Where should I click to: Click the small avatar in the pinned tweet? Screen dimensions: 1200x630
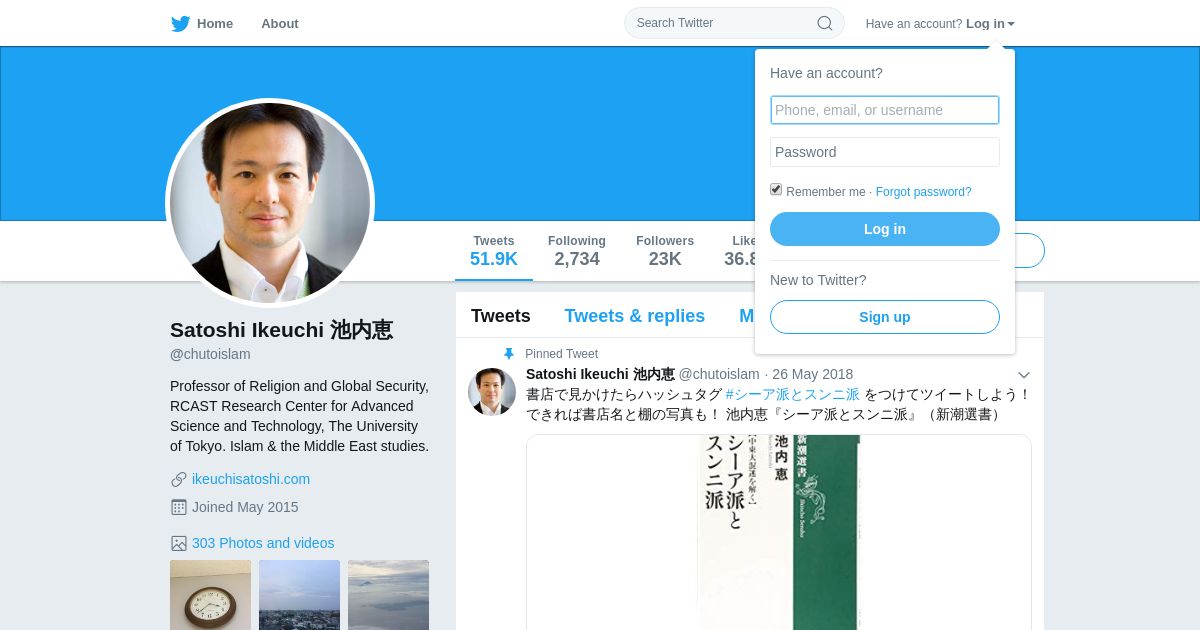(492, 392)
